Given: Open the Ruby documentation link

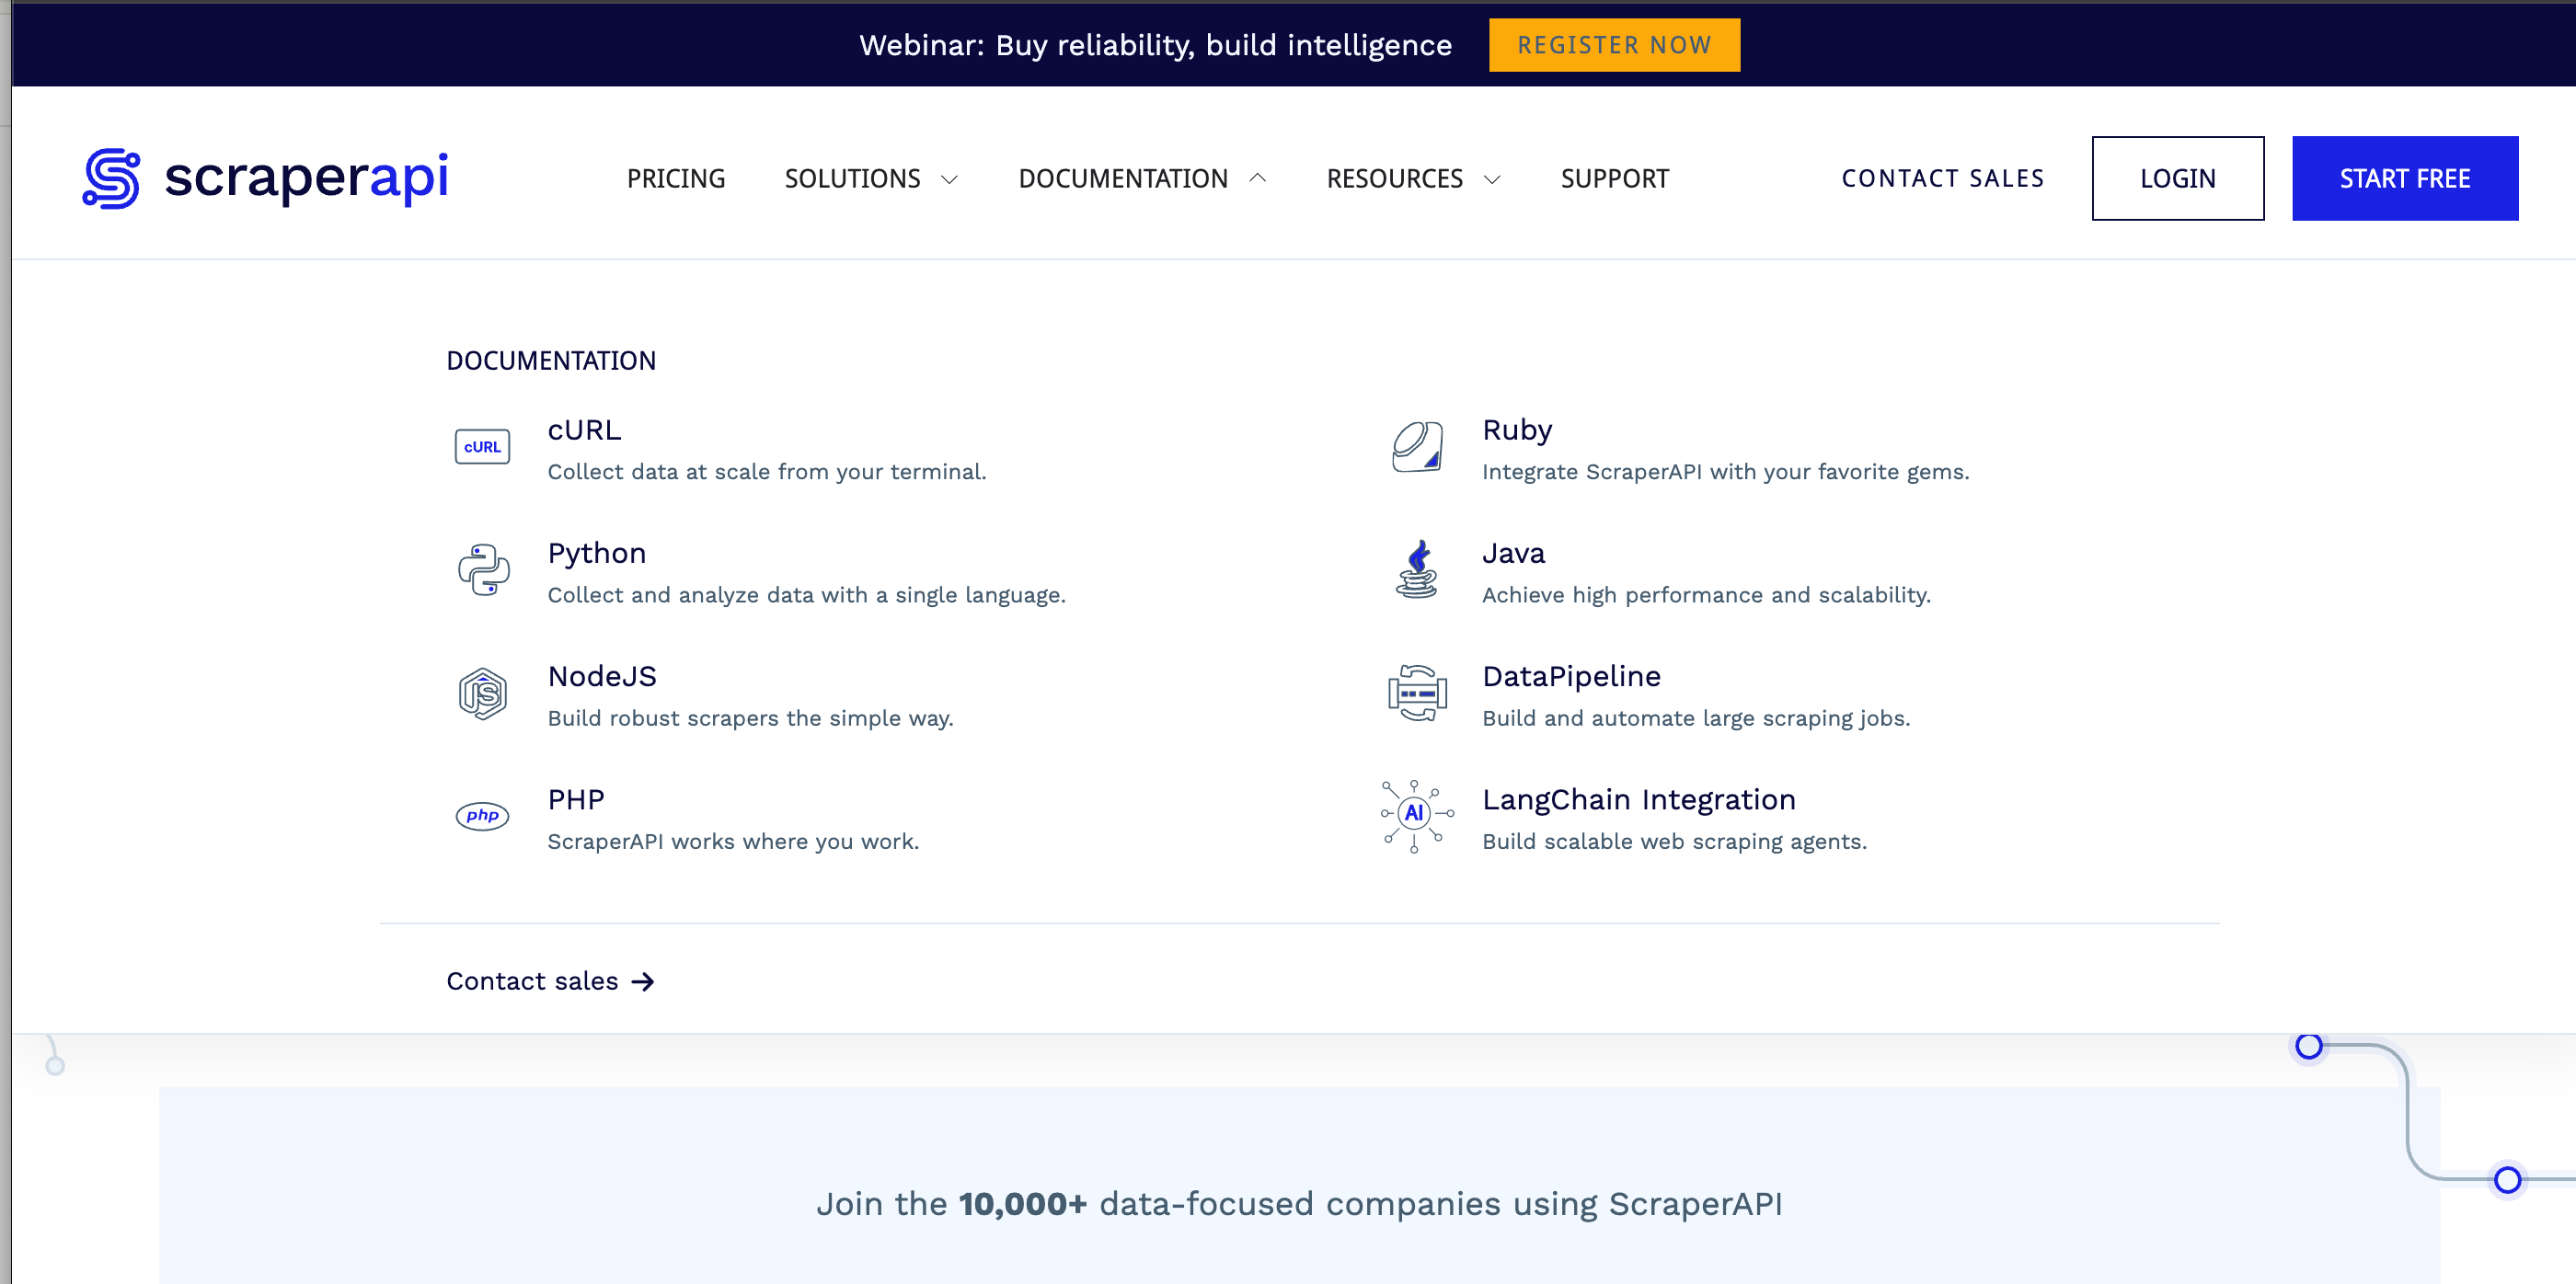Looking at the screenshot, I should click(x=1517, y=430).
